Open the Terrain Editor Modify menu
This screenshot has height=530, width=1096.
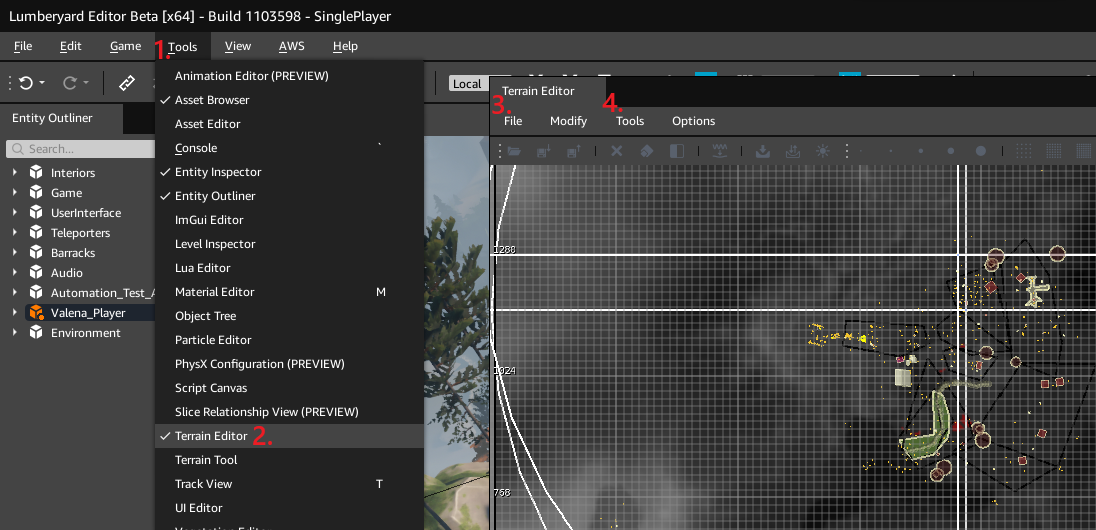point(568,121)
